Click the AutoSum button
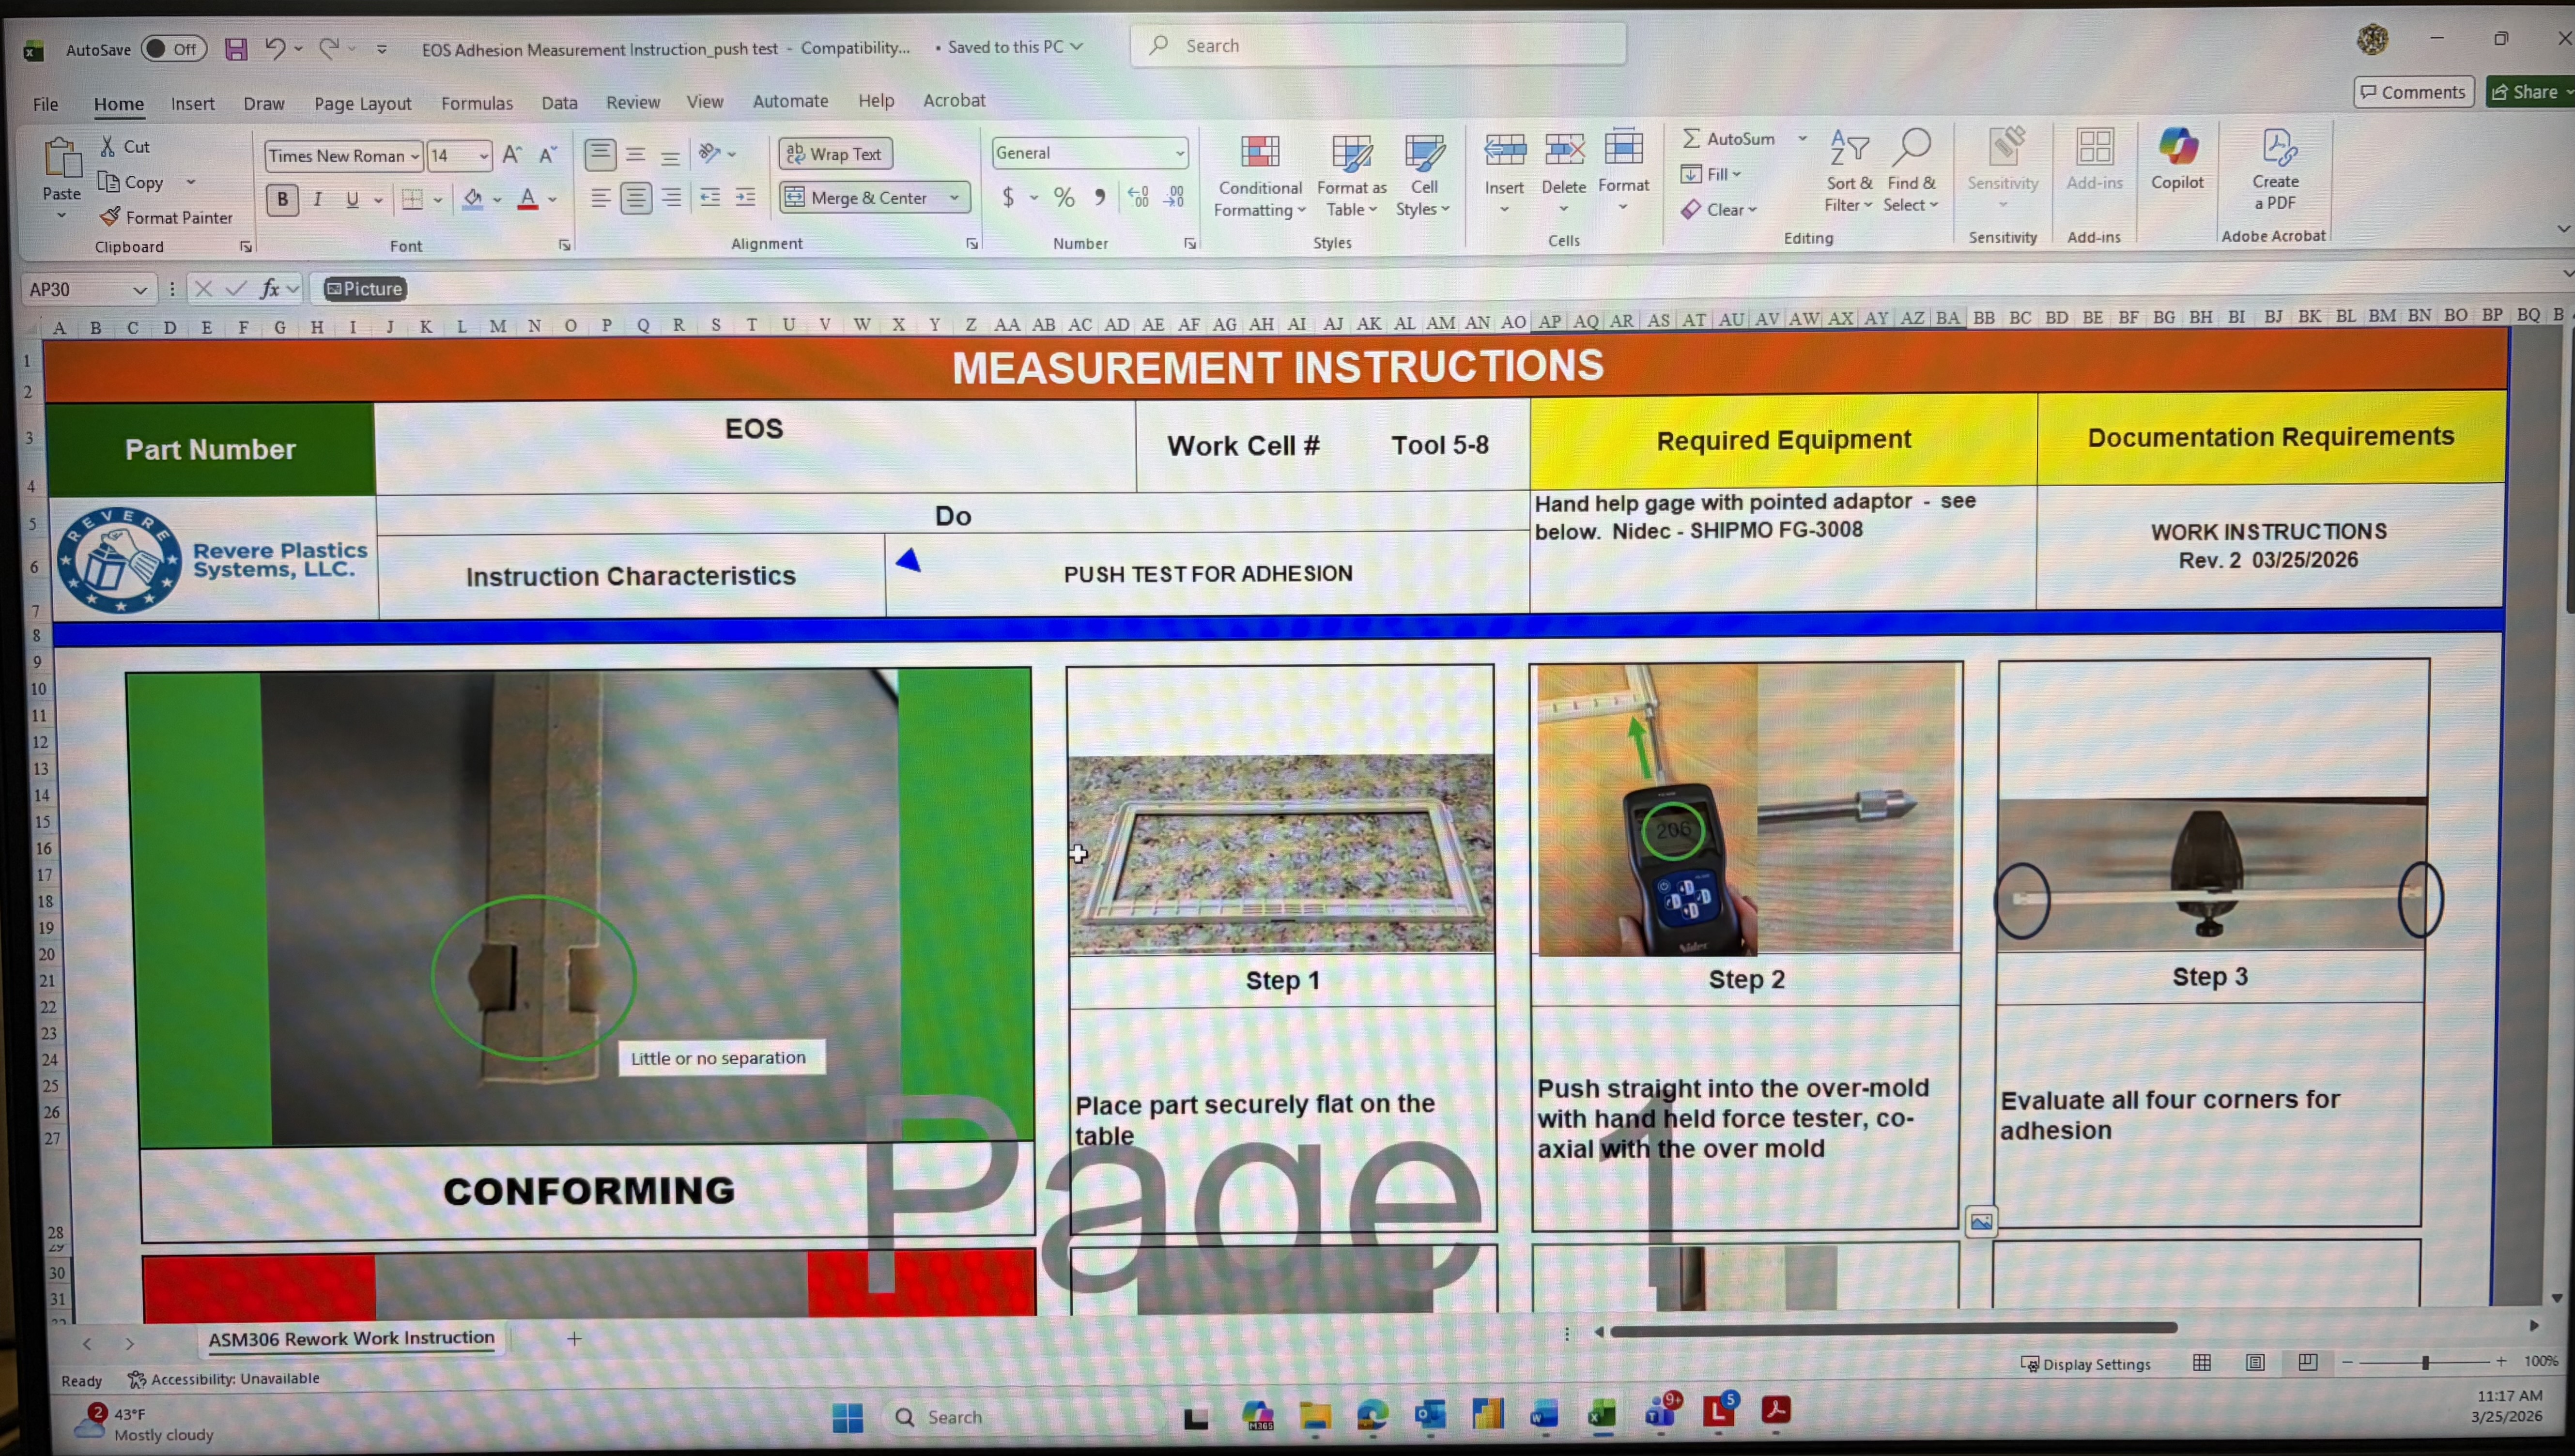Screen dimensions: 2575x1456 pyautogui.click(x=1729, y=139)
